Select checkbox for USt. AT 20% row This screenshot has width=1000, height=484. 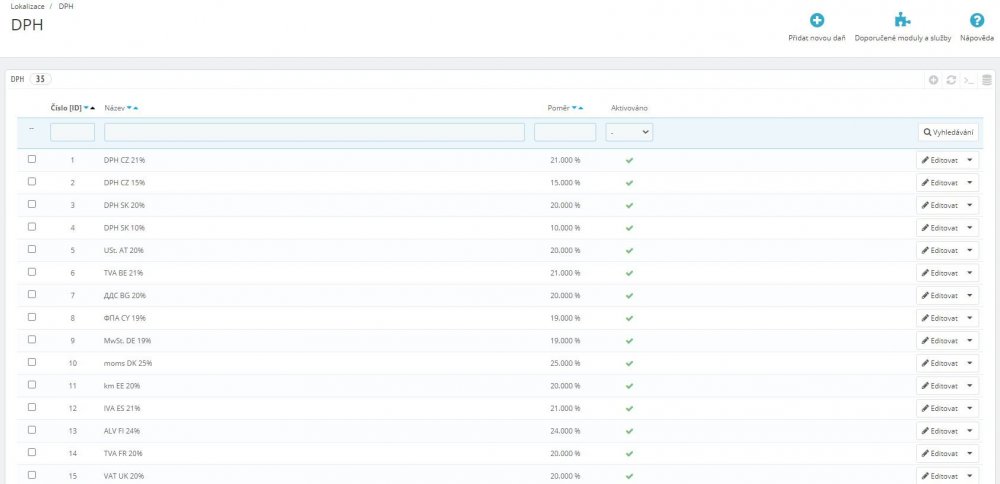(32, 249)
